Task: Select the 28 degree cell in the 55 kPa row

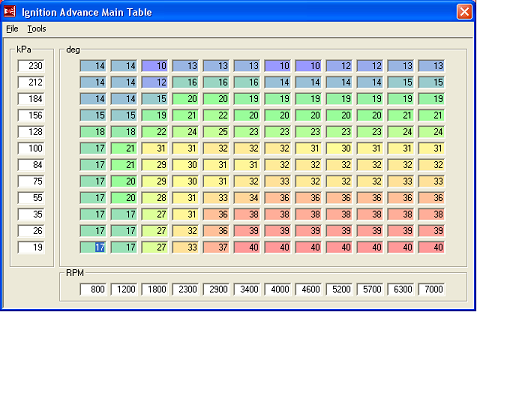Action: pyautogui.click(x=155, y=198)
